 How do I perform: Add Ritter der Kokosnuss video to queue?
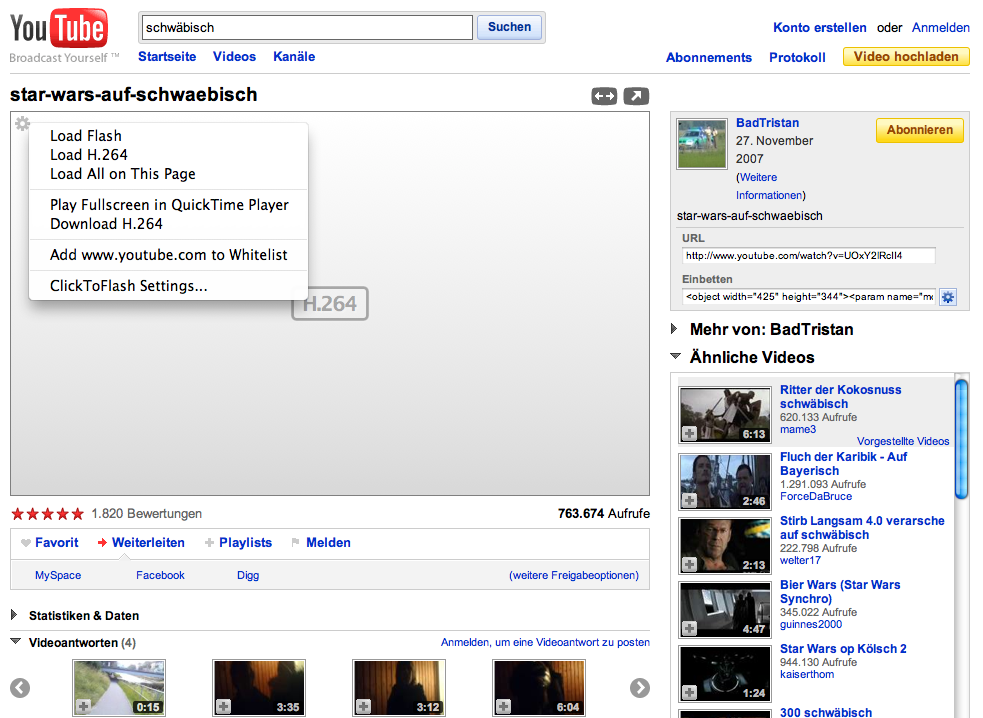pos(690,433)
